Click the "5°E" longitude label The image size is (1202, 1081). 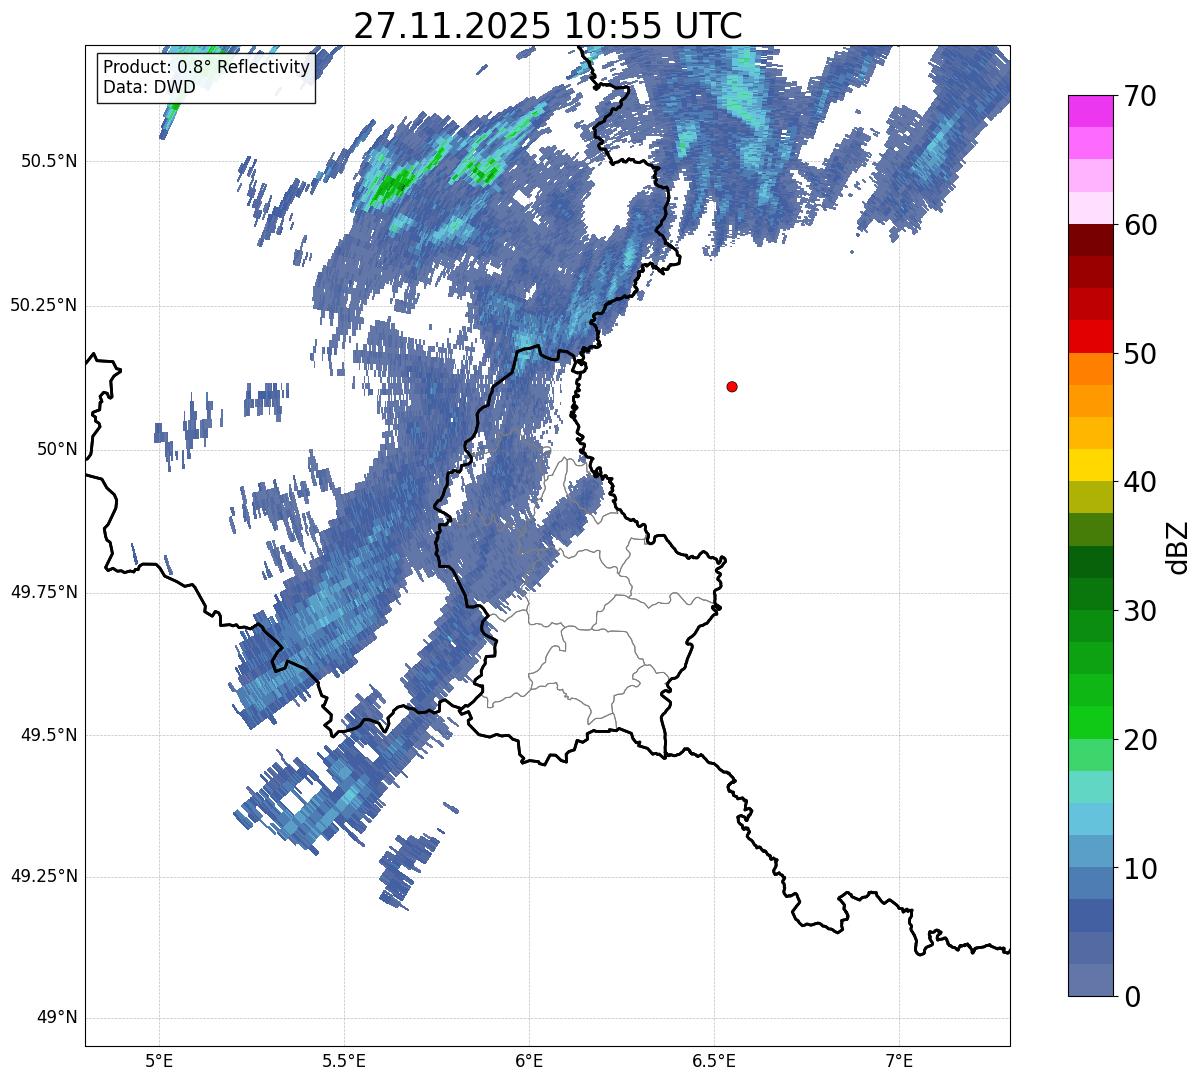(159, 1061)
